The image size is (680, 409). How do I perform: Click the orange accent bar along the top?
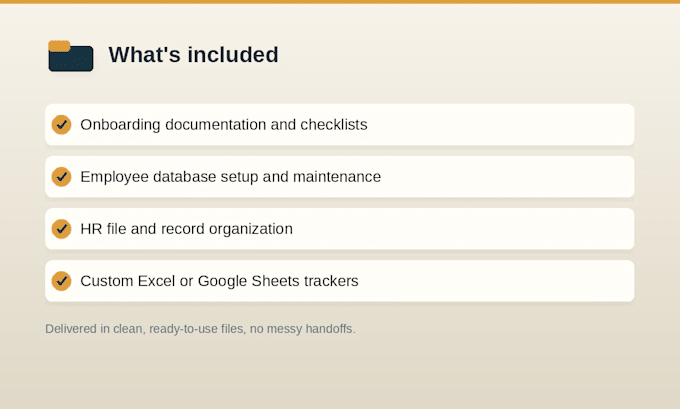click(340, 2)
